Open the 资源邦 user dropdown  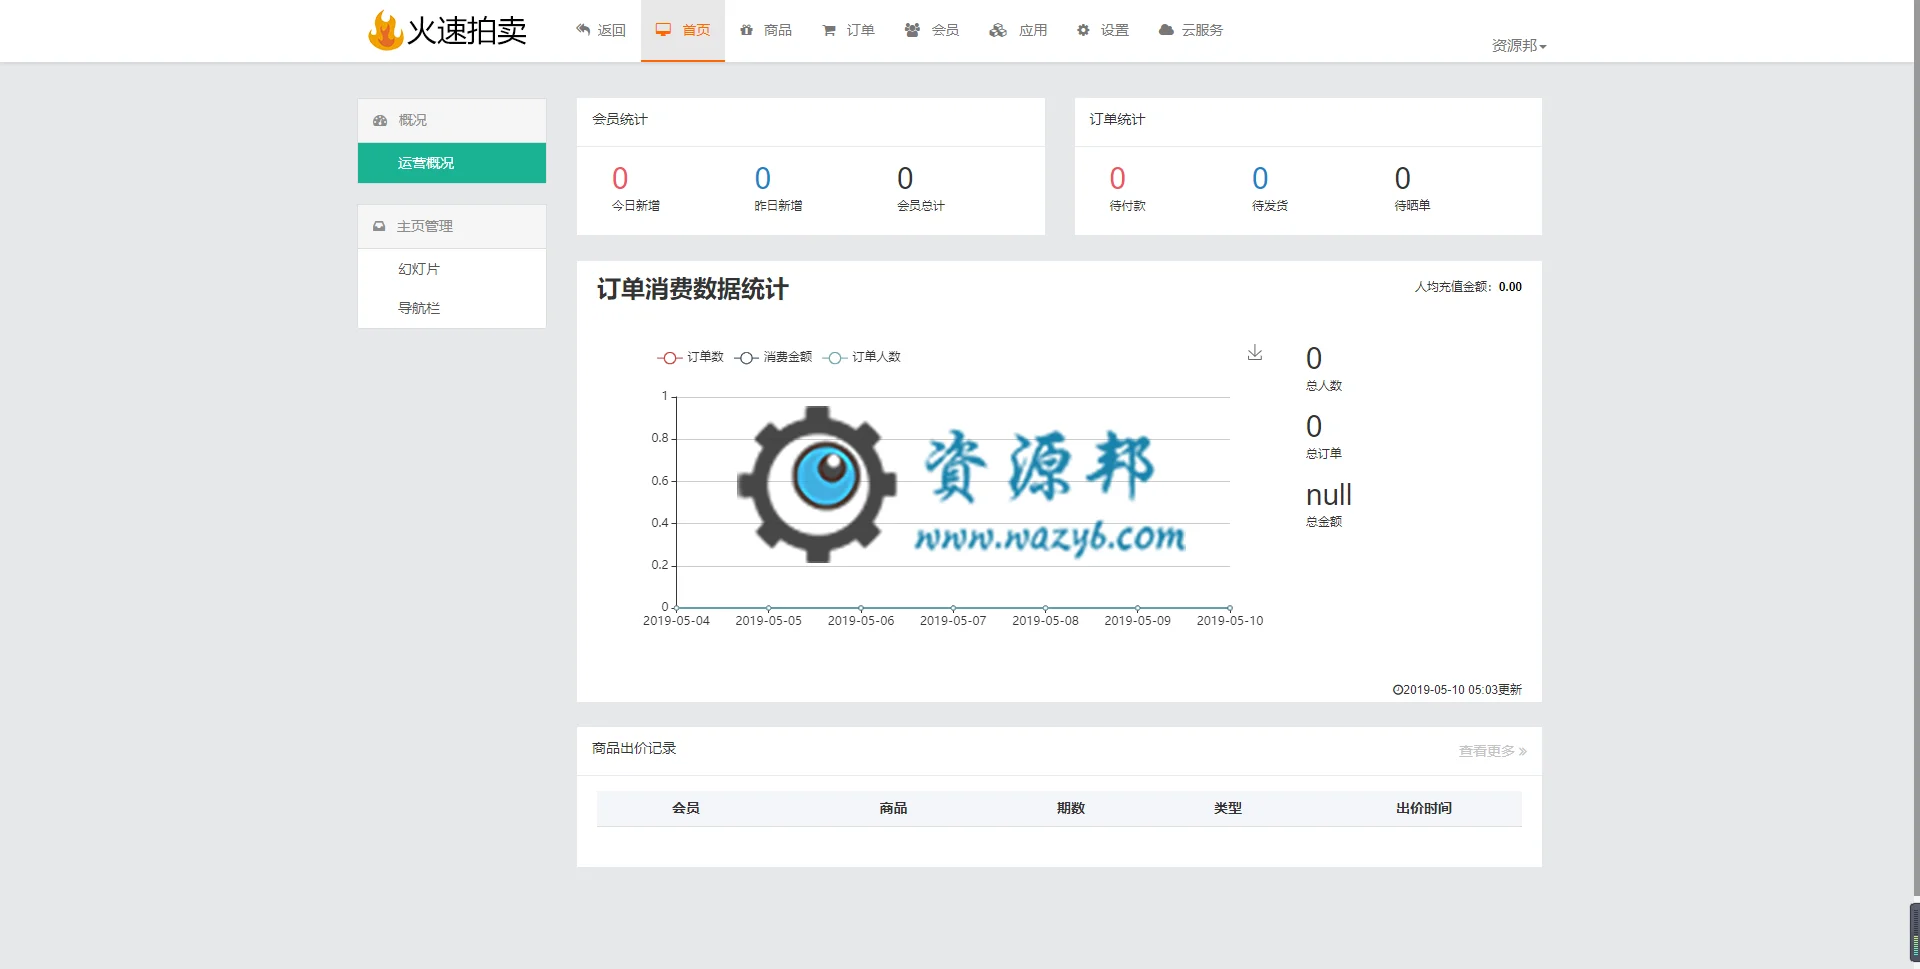point(1518,46)
